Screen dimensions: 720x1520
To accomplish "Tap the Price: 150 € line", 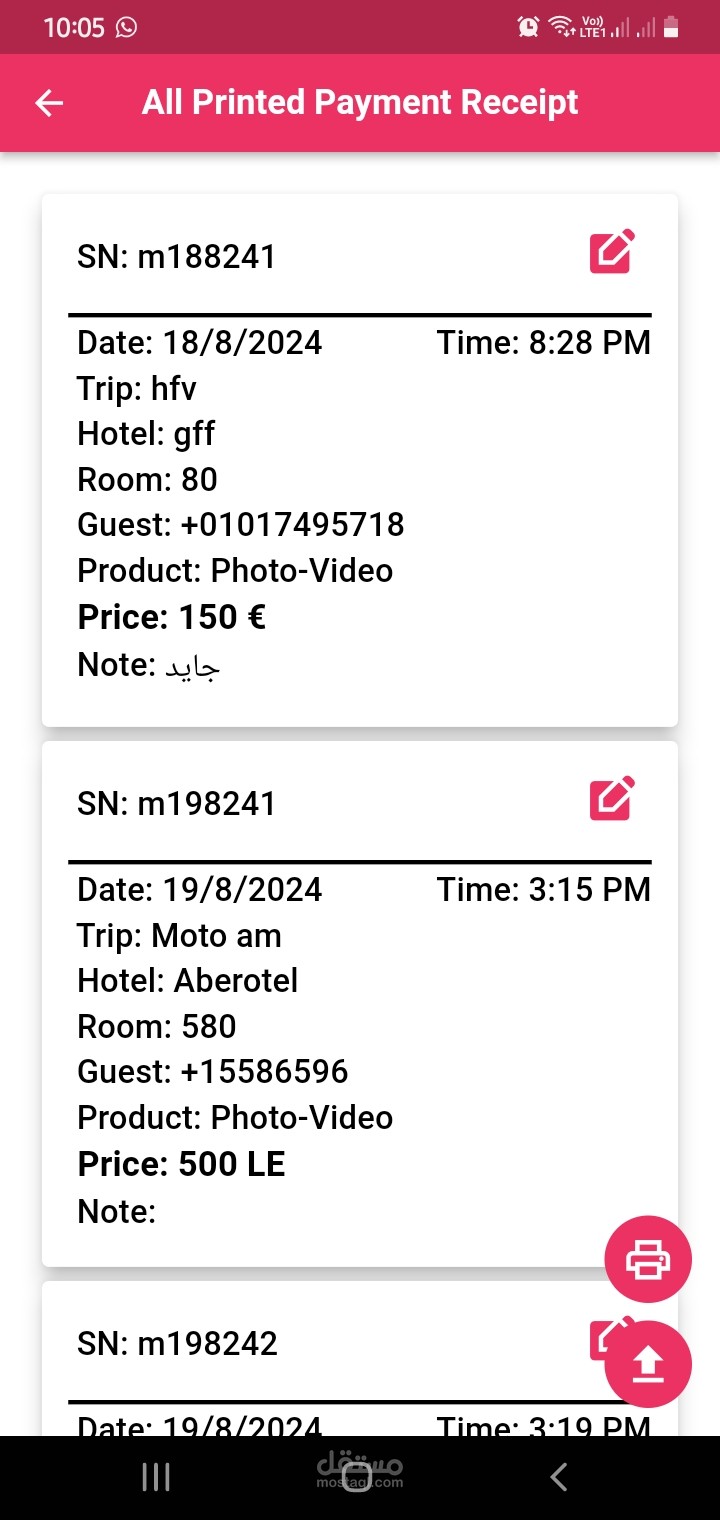I will [x=172, y=618].
